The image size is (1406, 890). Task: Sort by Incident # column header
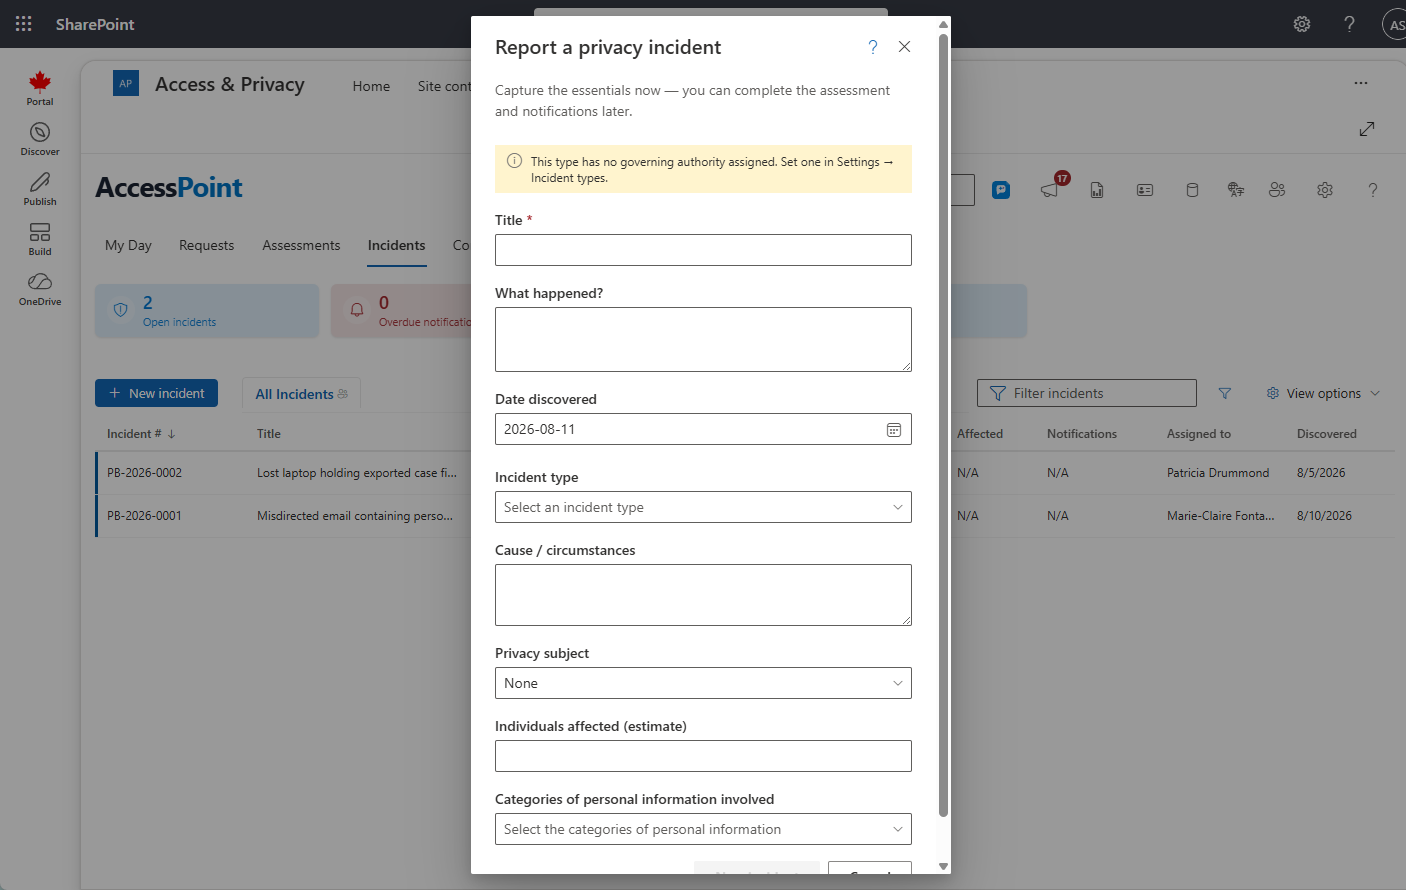141,434
